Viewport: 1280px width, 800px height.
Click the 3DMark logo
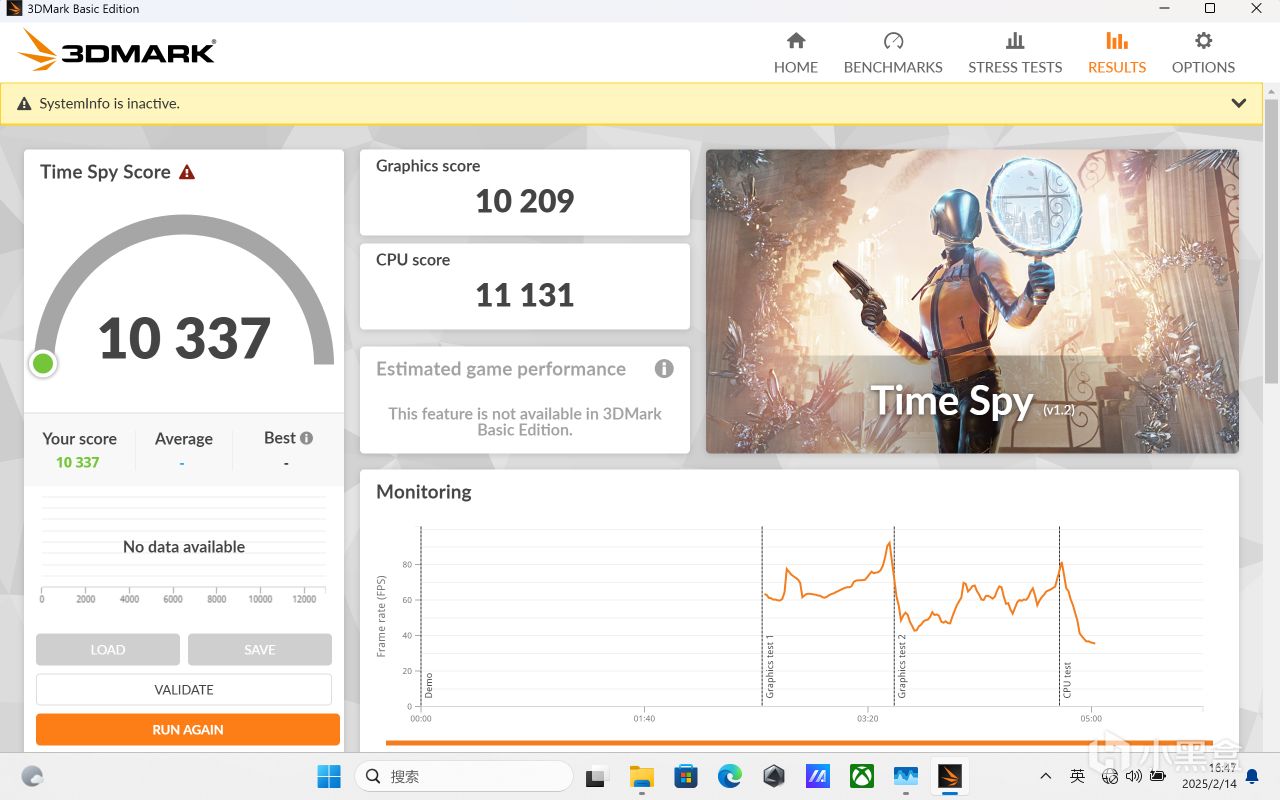[x=117, y=50]
